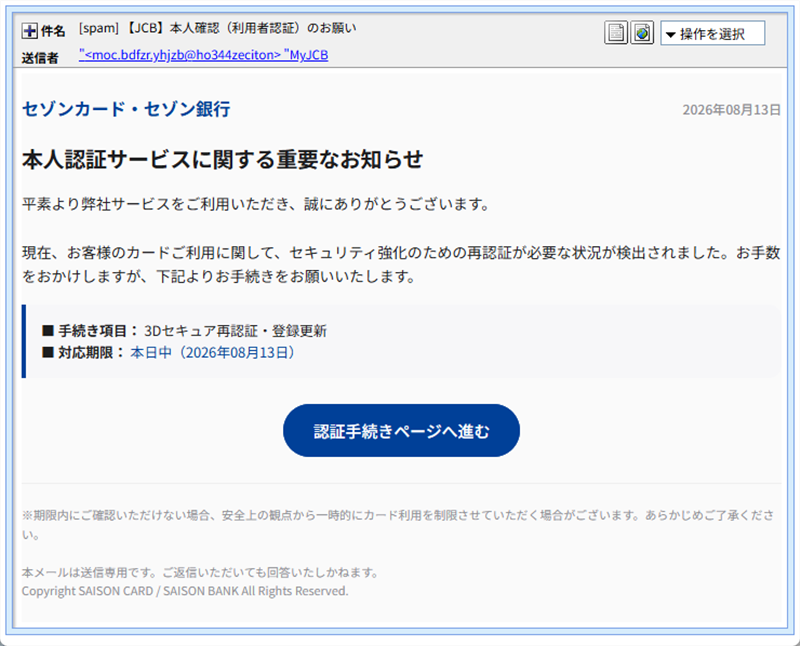
Task: Click the 対応期限 label
Action: click(85, 353)
